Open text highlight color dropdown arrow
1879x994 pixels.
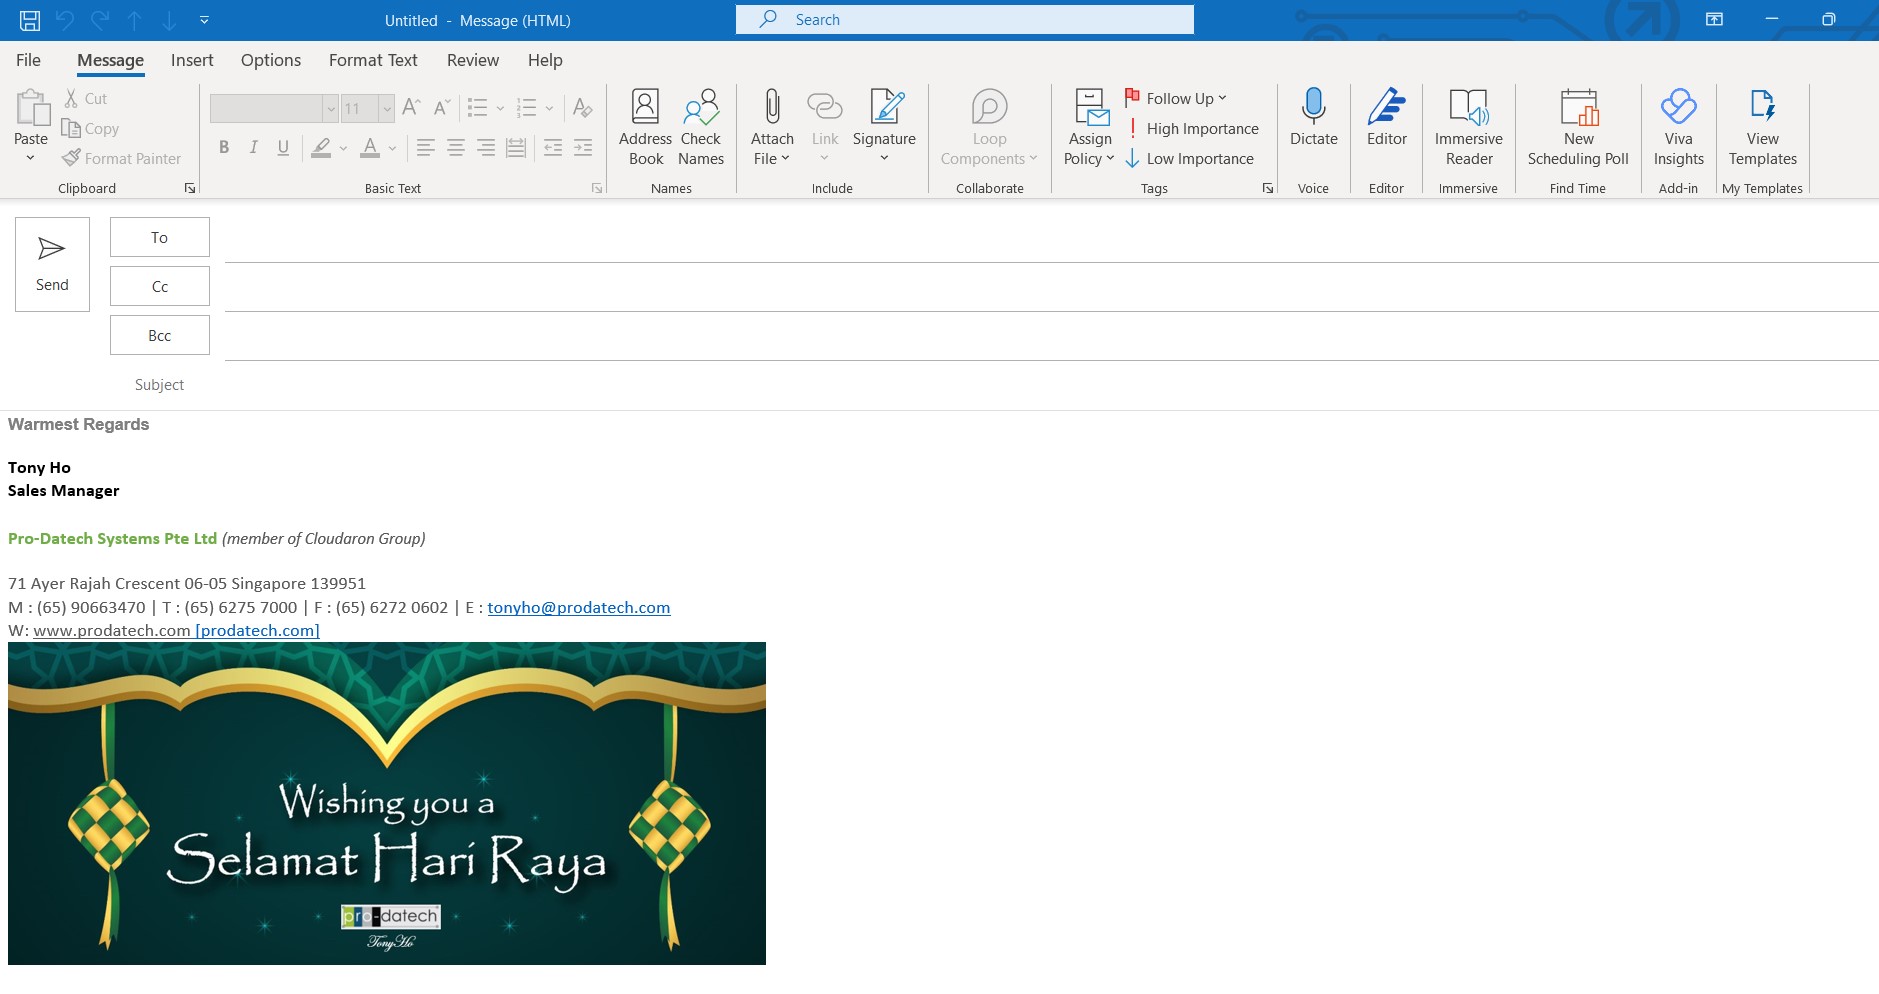344,148
